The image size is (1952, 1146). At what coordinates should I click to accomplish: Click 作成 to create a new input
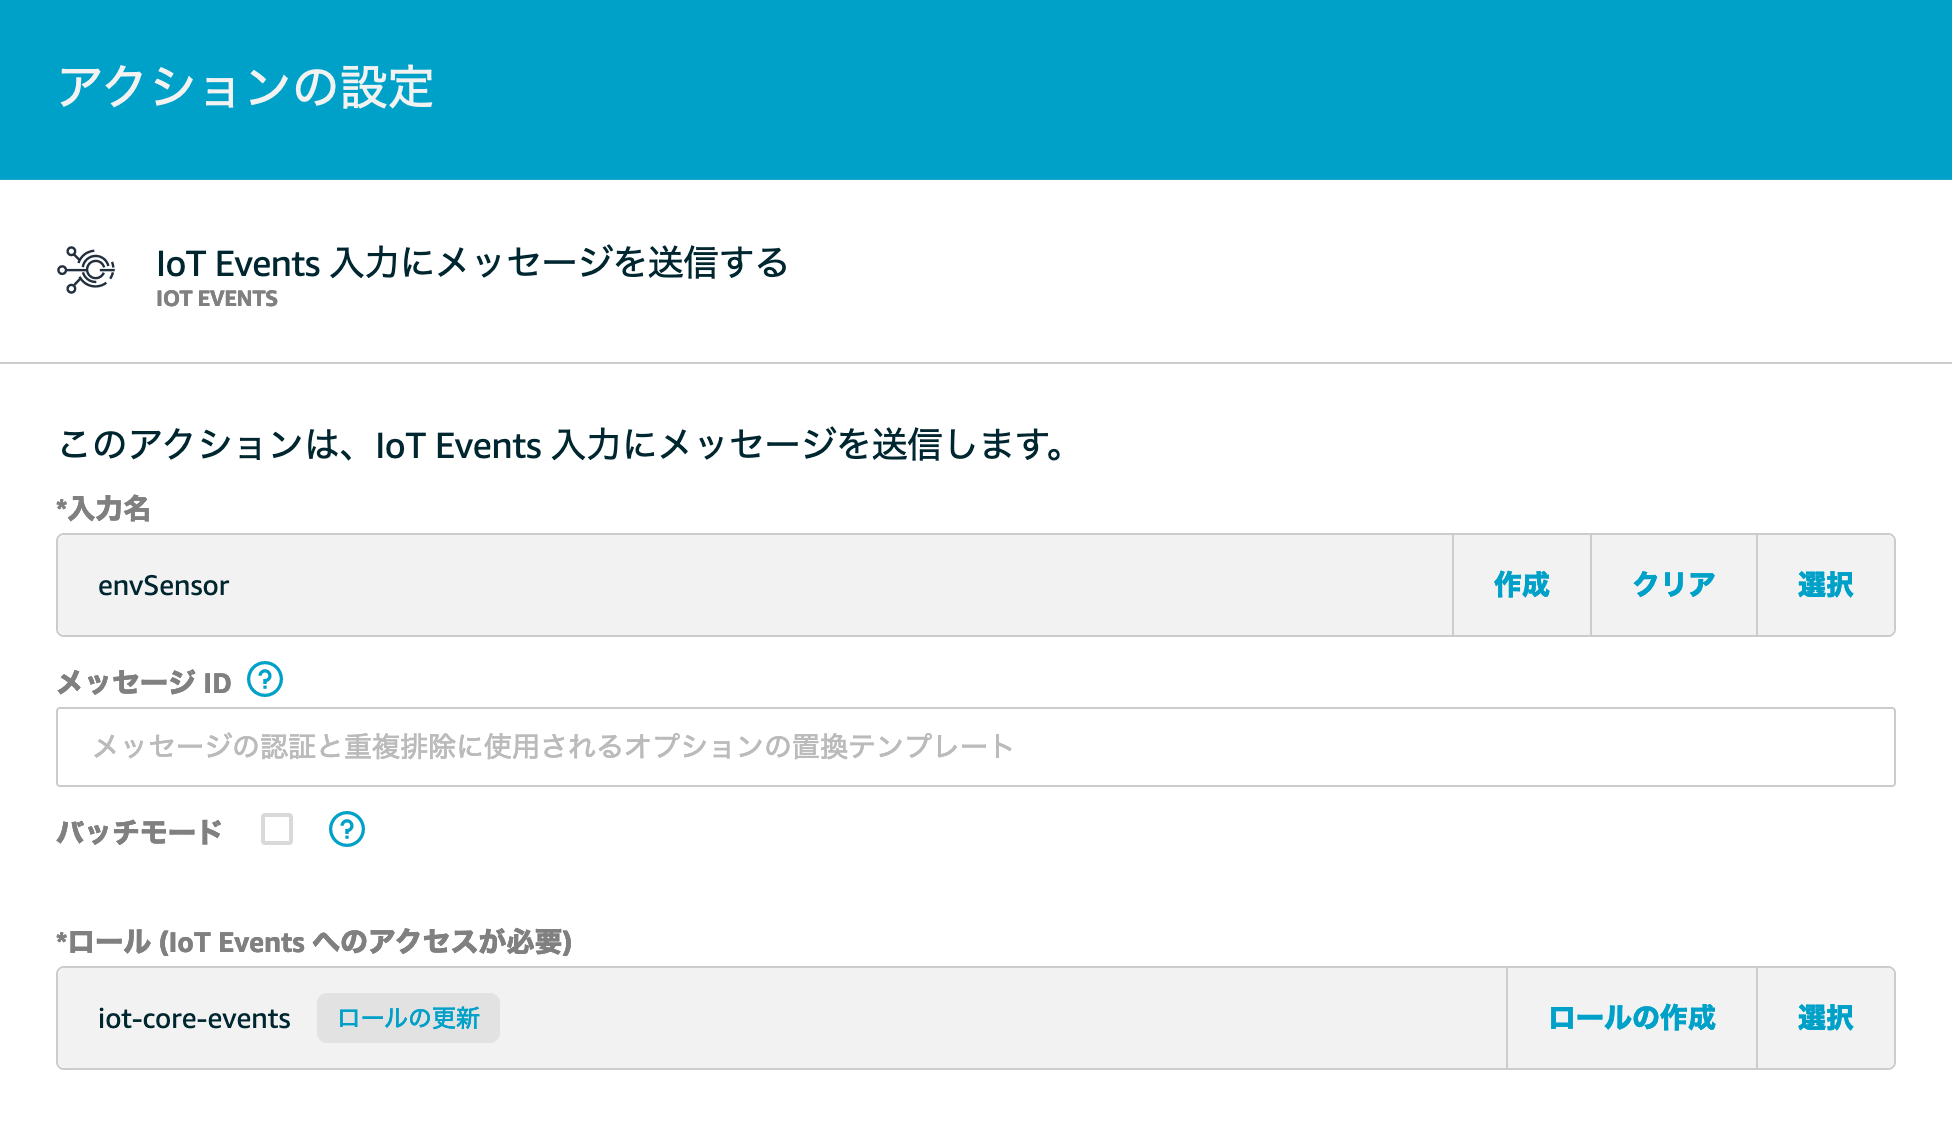click(1521, 585)
